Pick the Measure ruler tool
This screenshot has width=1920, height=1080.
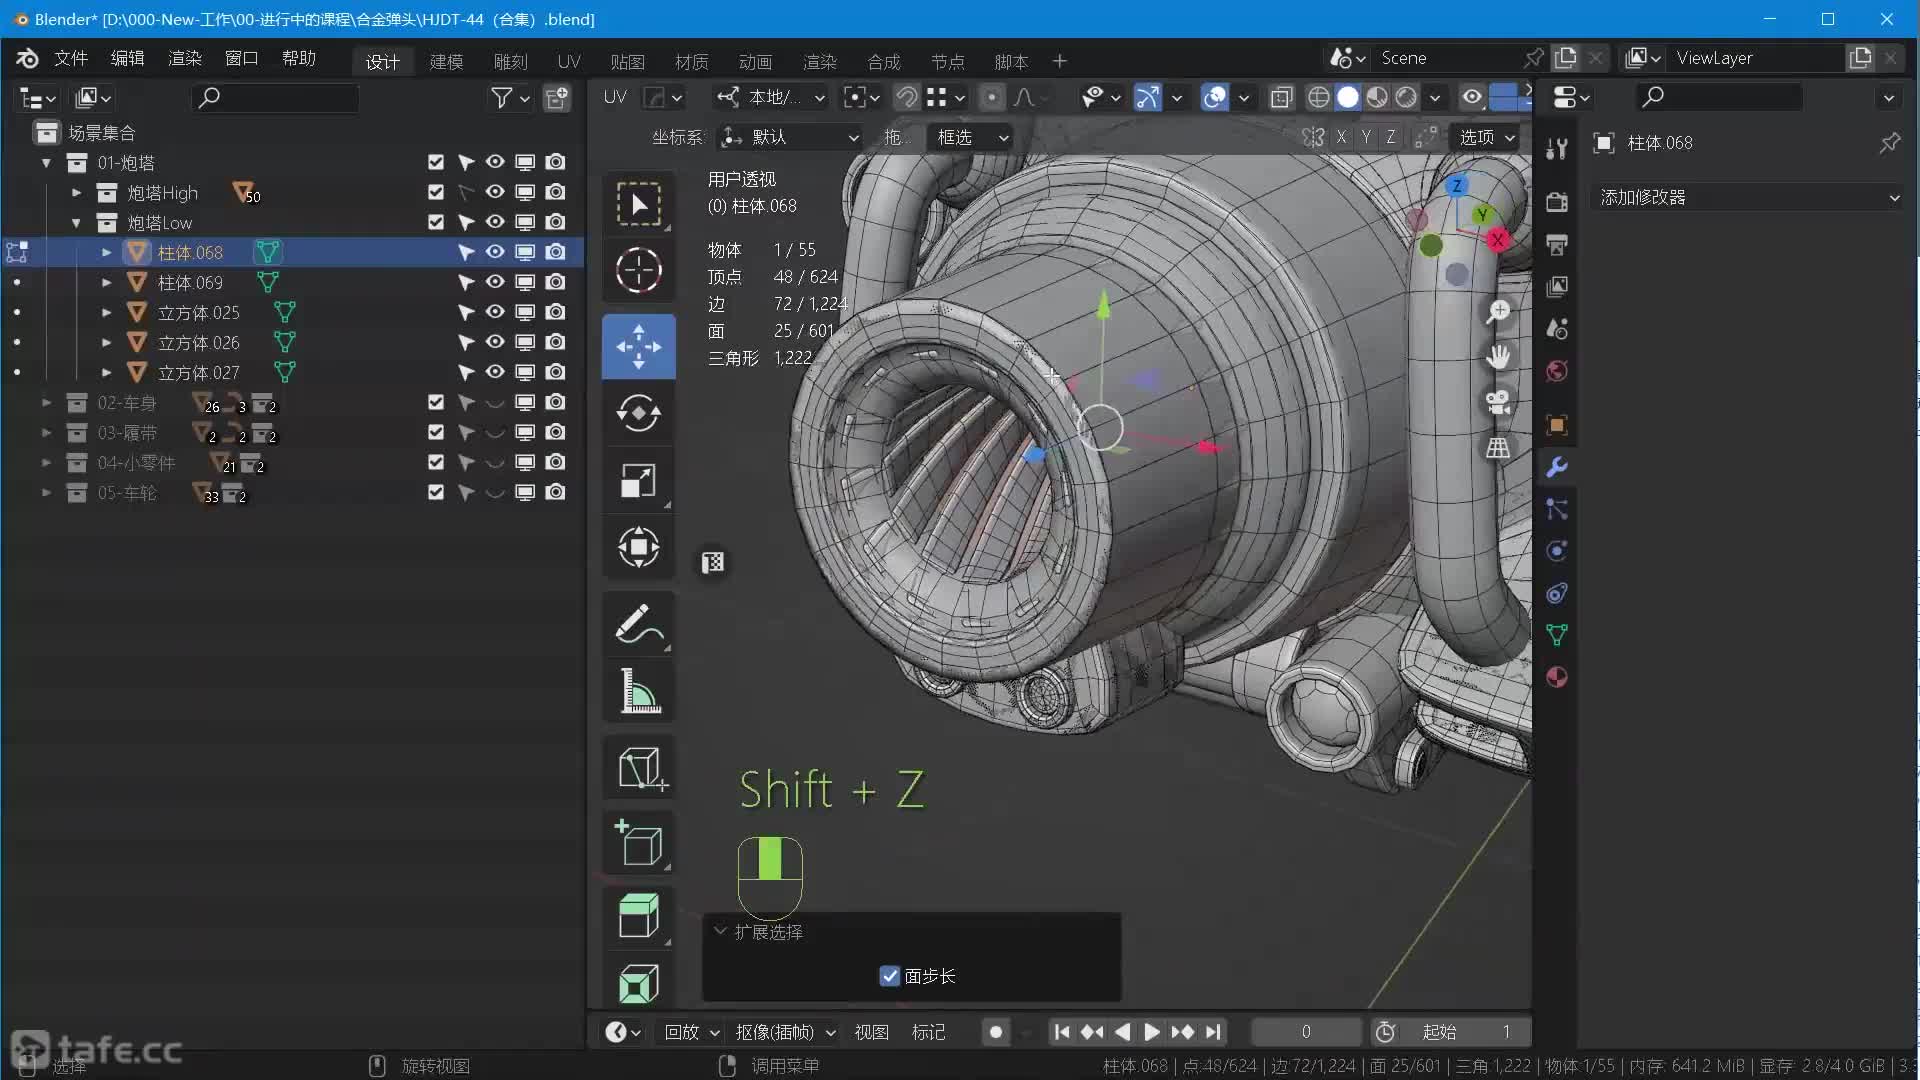(x=638, y=691)
